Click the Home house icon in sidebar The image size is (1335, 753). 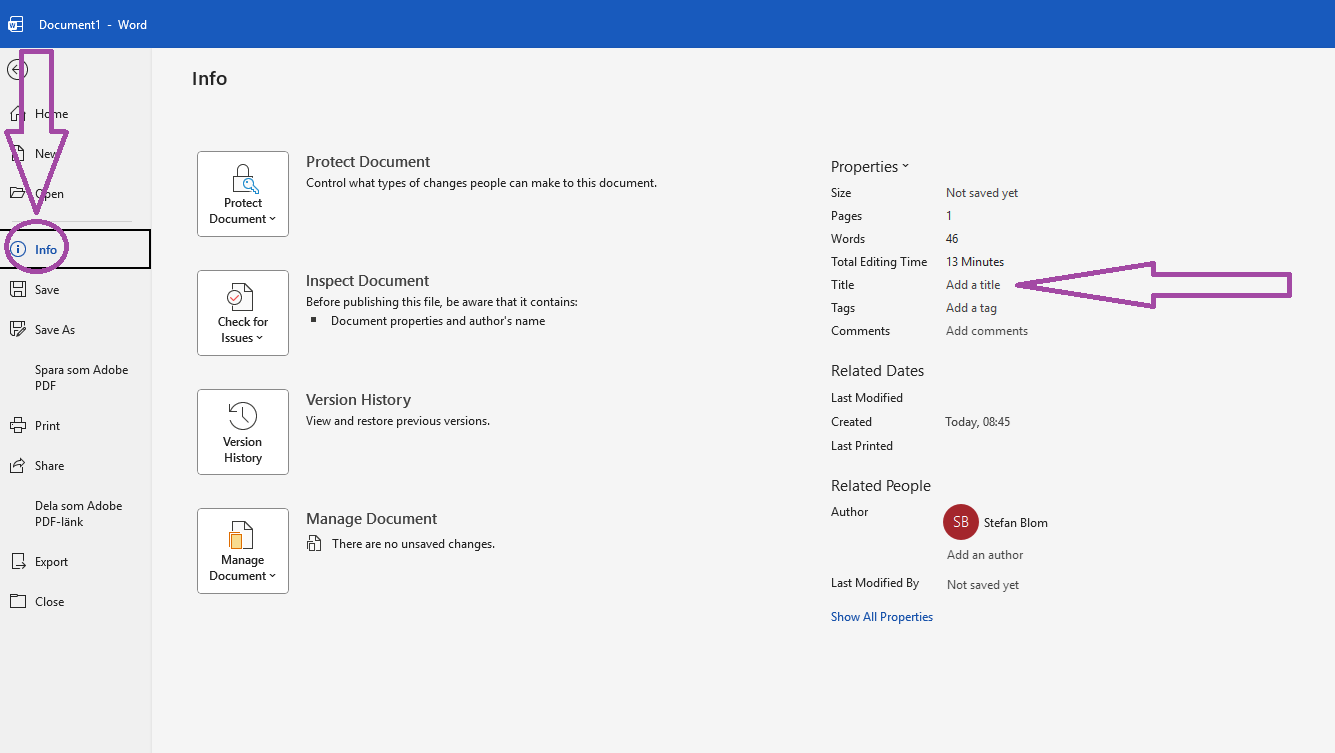(17, 113)
